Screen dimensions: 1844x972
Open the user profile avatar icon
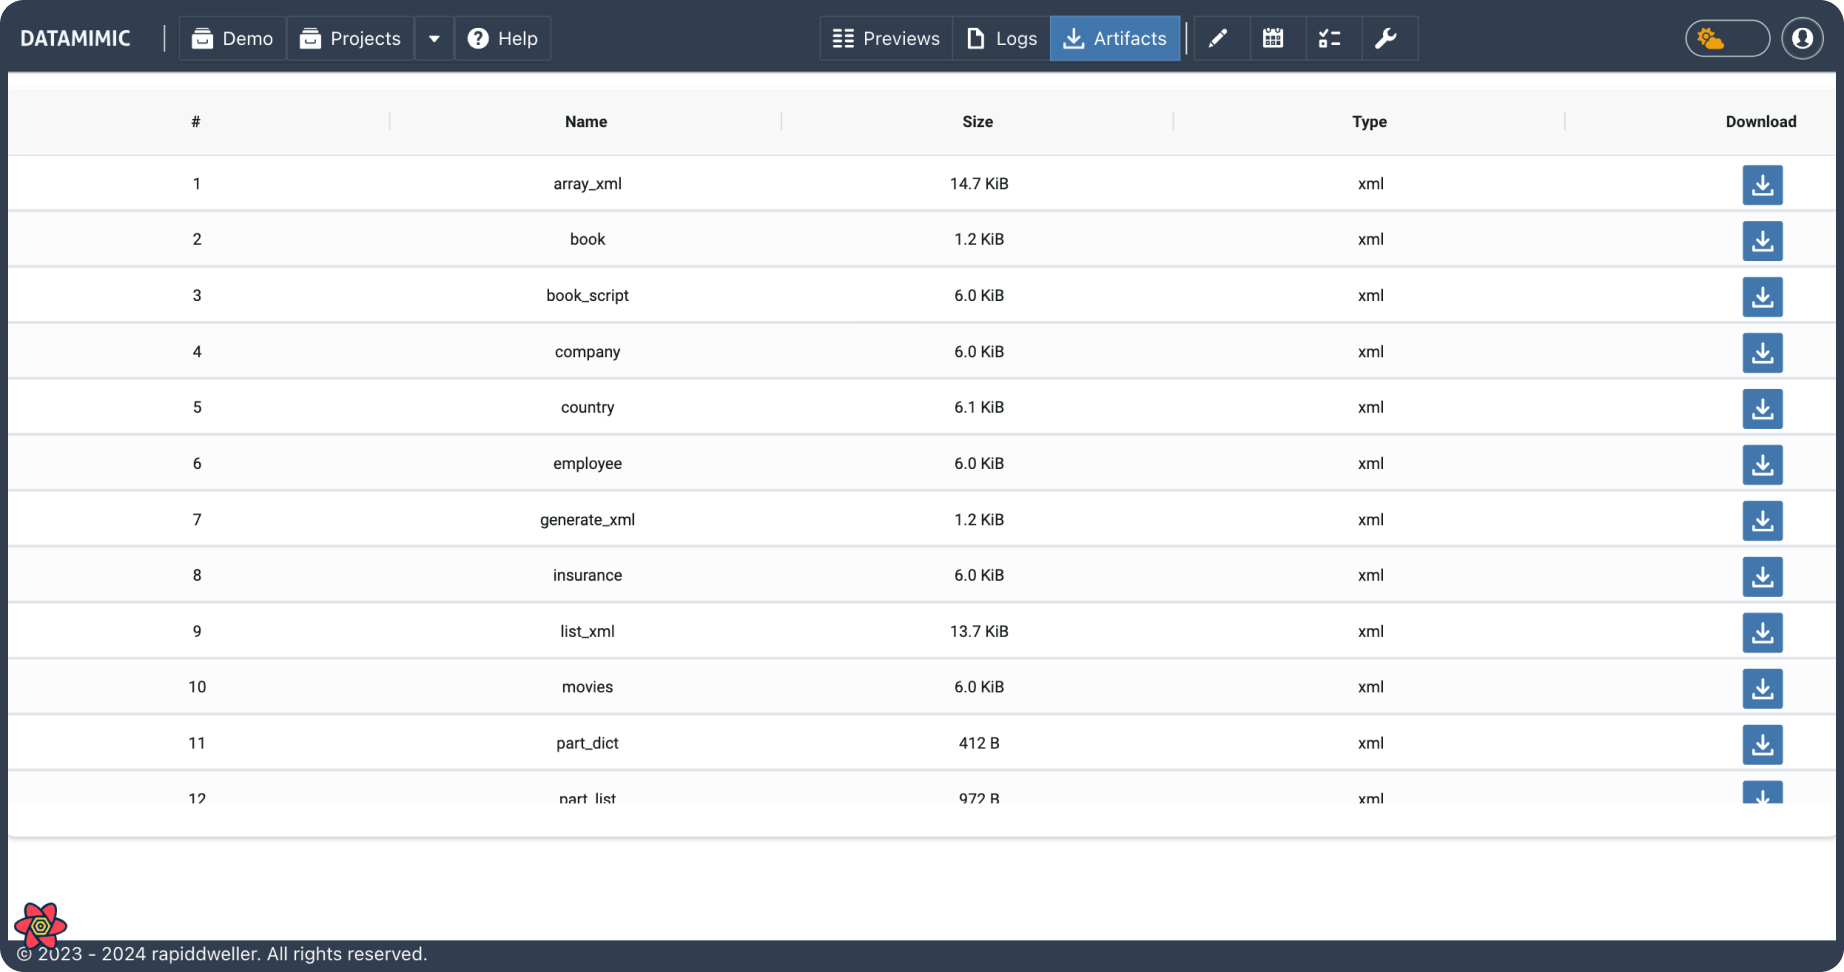pos(1802,39)
